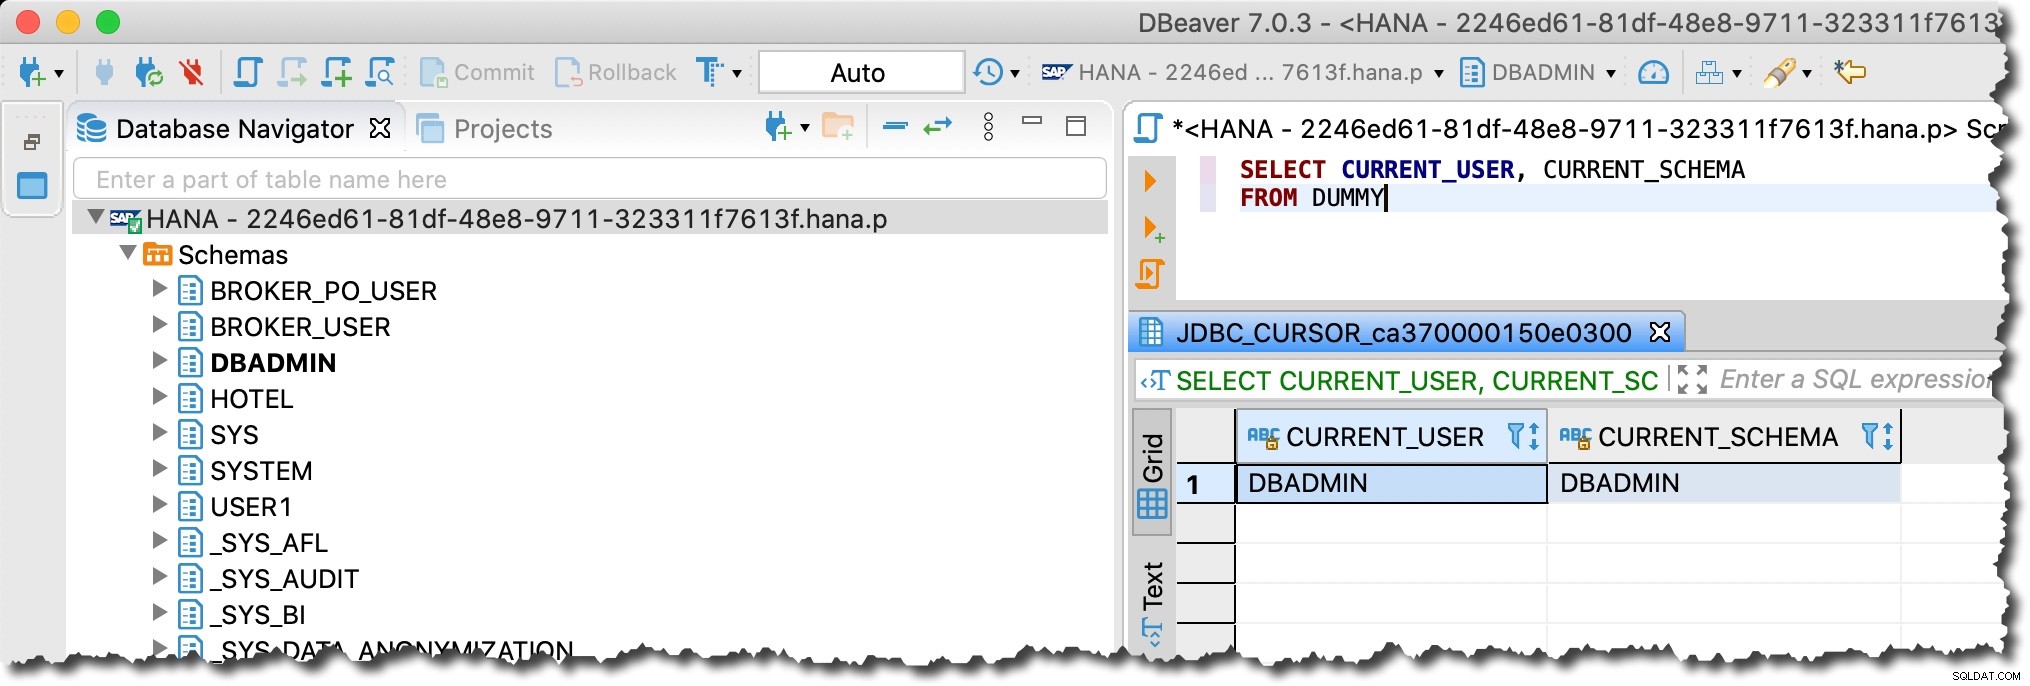Screen dimensions: 2030x686
Task: Collapse the Schemas tree node
Action: [128, 253]
